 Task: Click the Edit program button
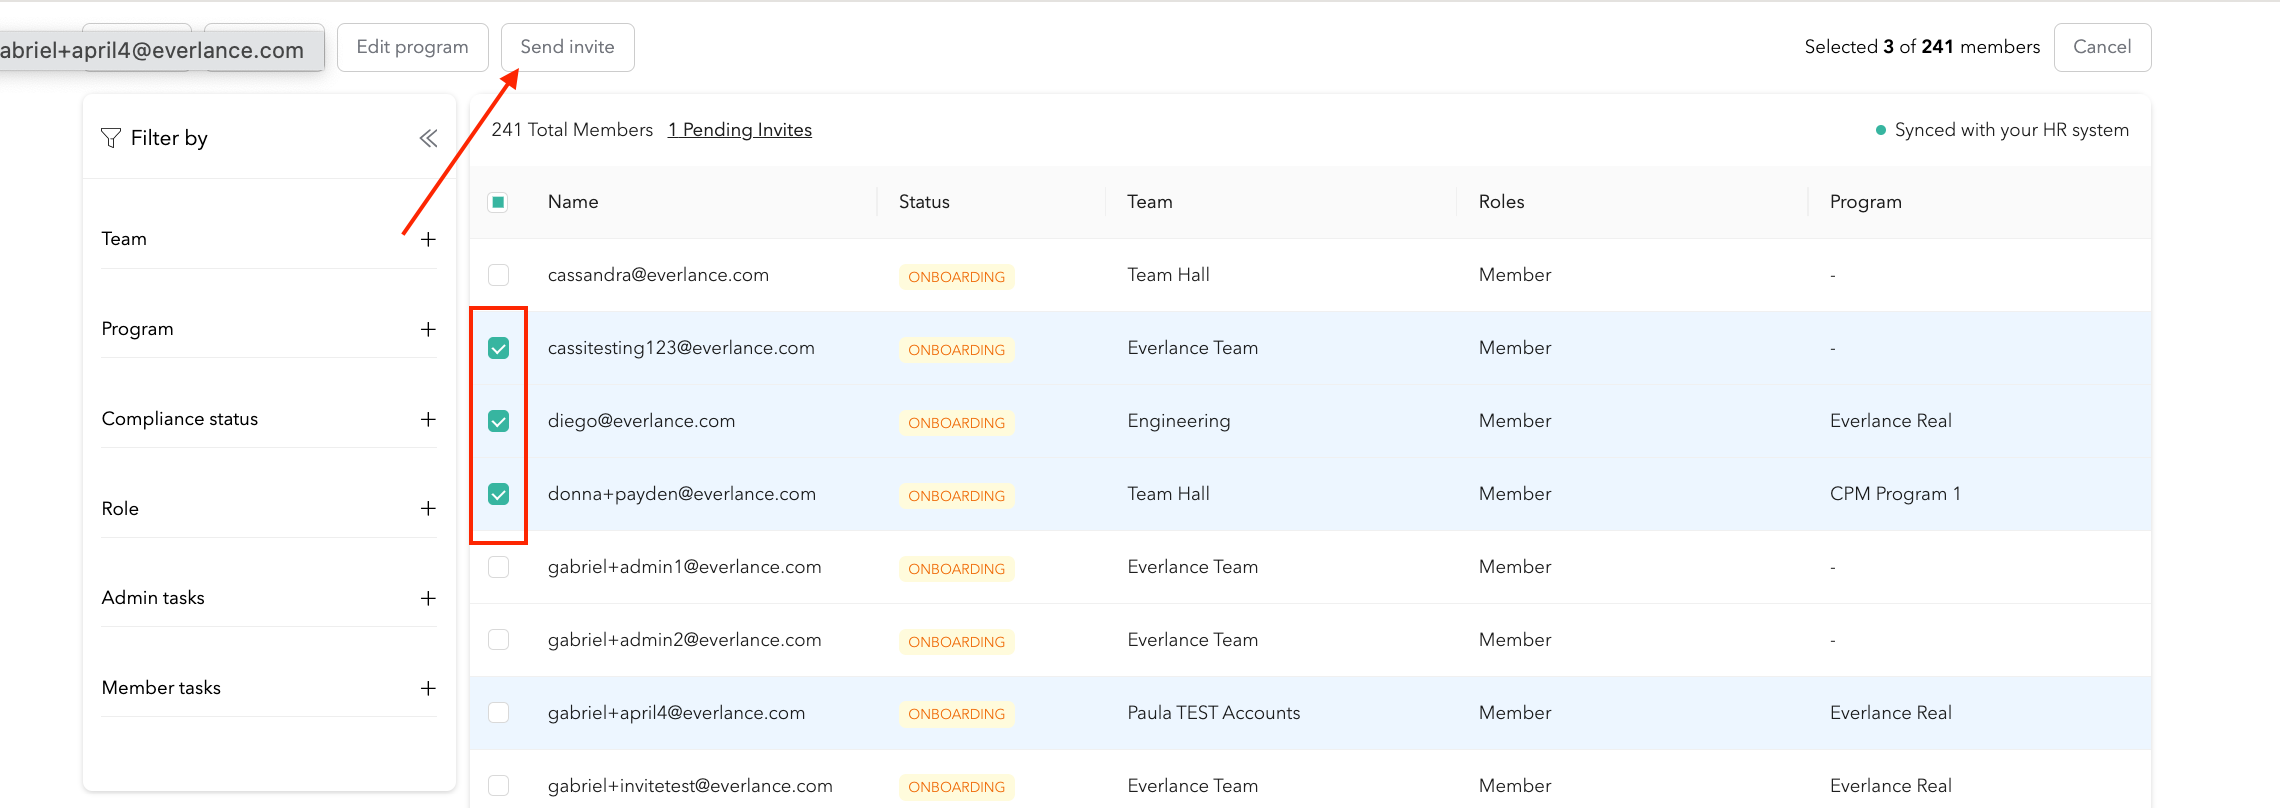[x=412, y=47]
